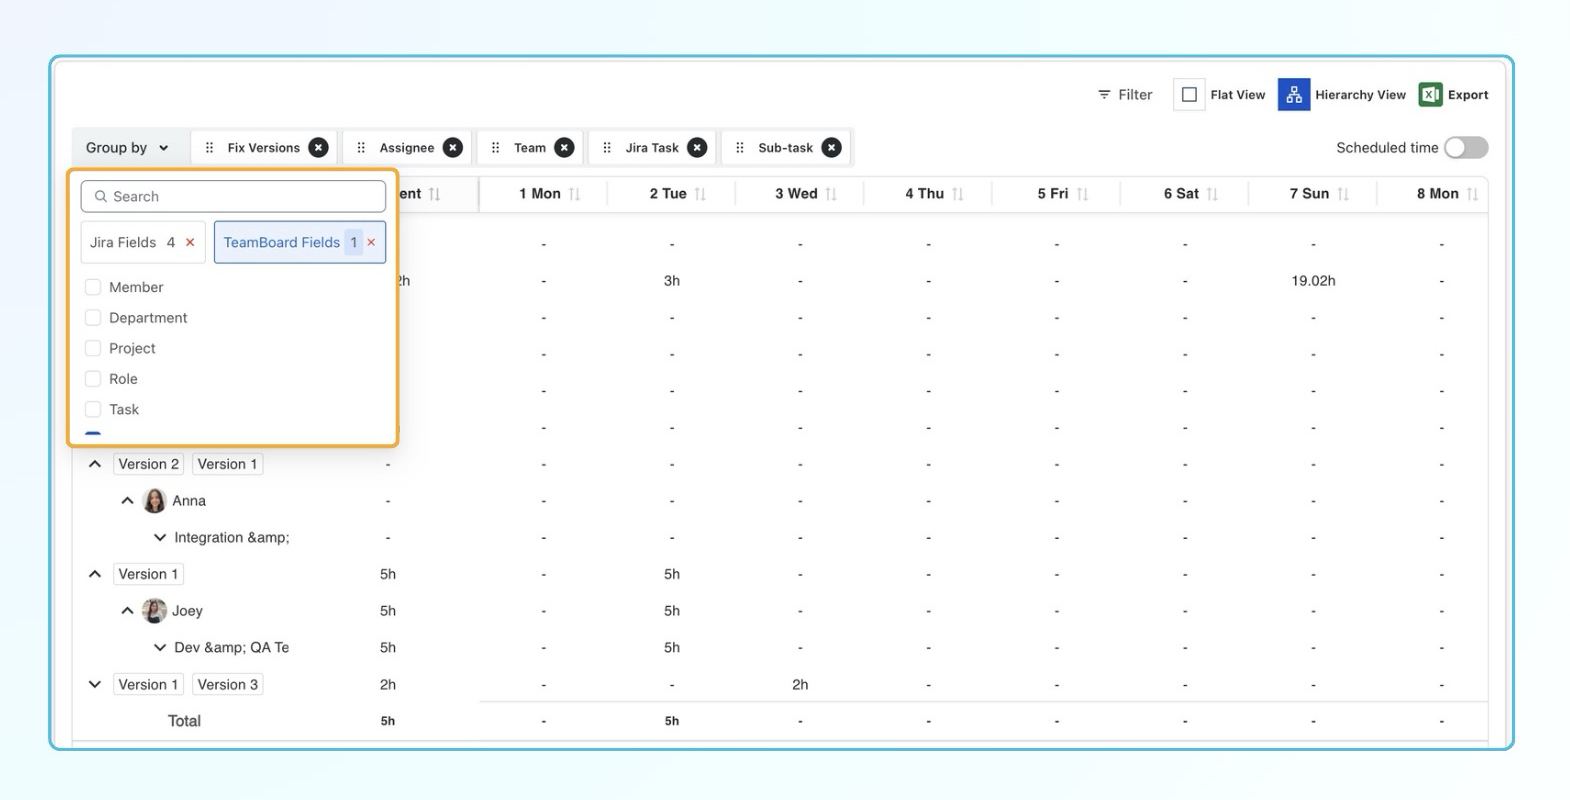Enable the Flat View option
This screenshot has width=1570, height=800.
pyautogui.click(x=1189, y=95)
